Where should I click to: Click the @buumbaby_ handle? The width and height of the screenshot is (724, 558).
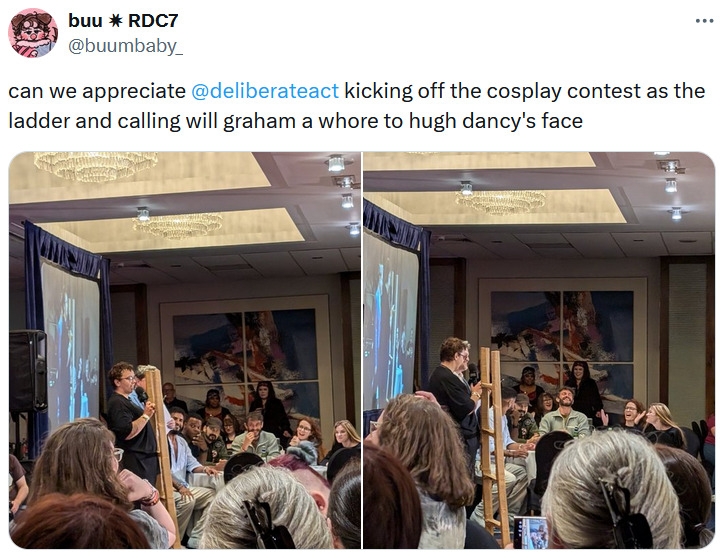(x=125, y=46)
